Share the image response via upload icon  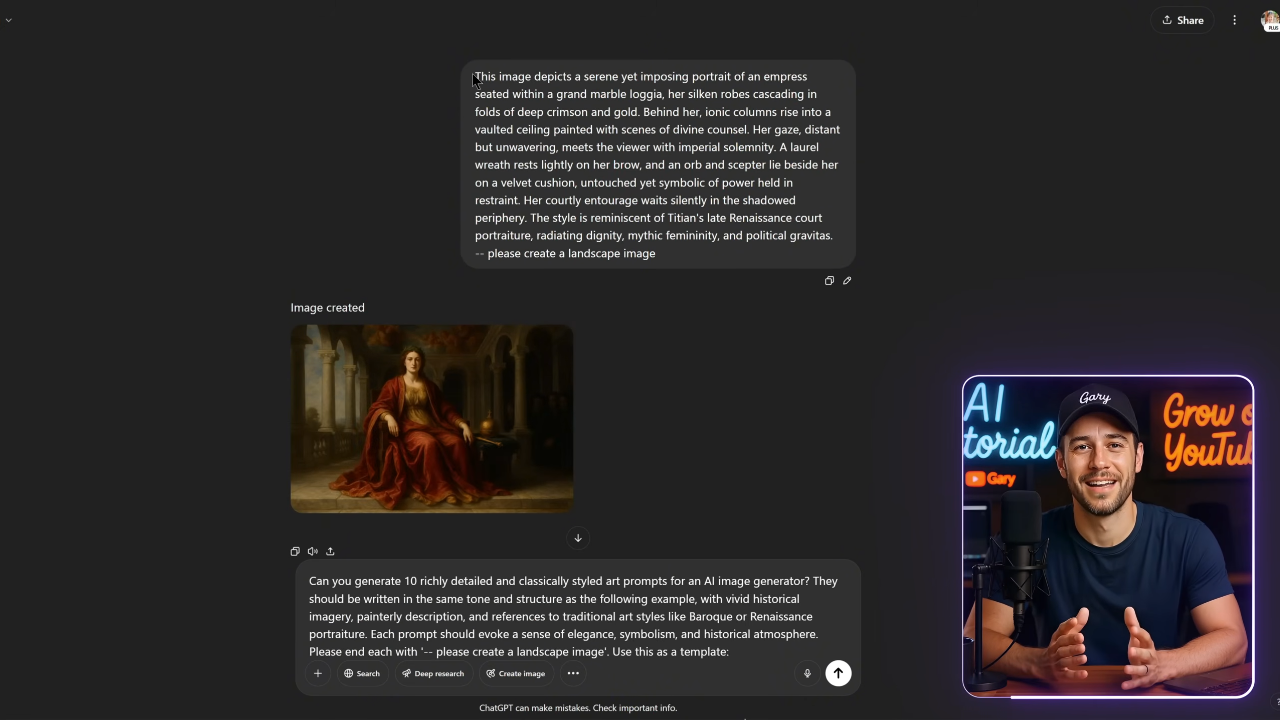pyautogui.click(x=330, y=551)
